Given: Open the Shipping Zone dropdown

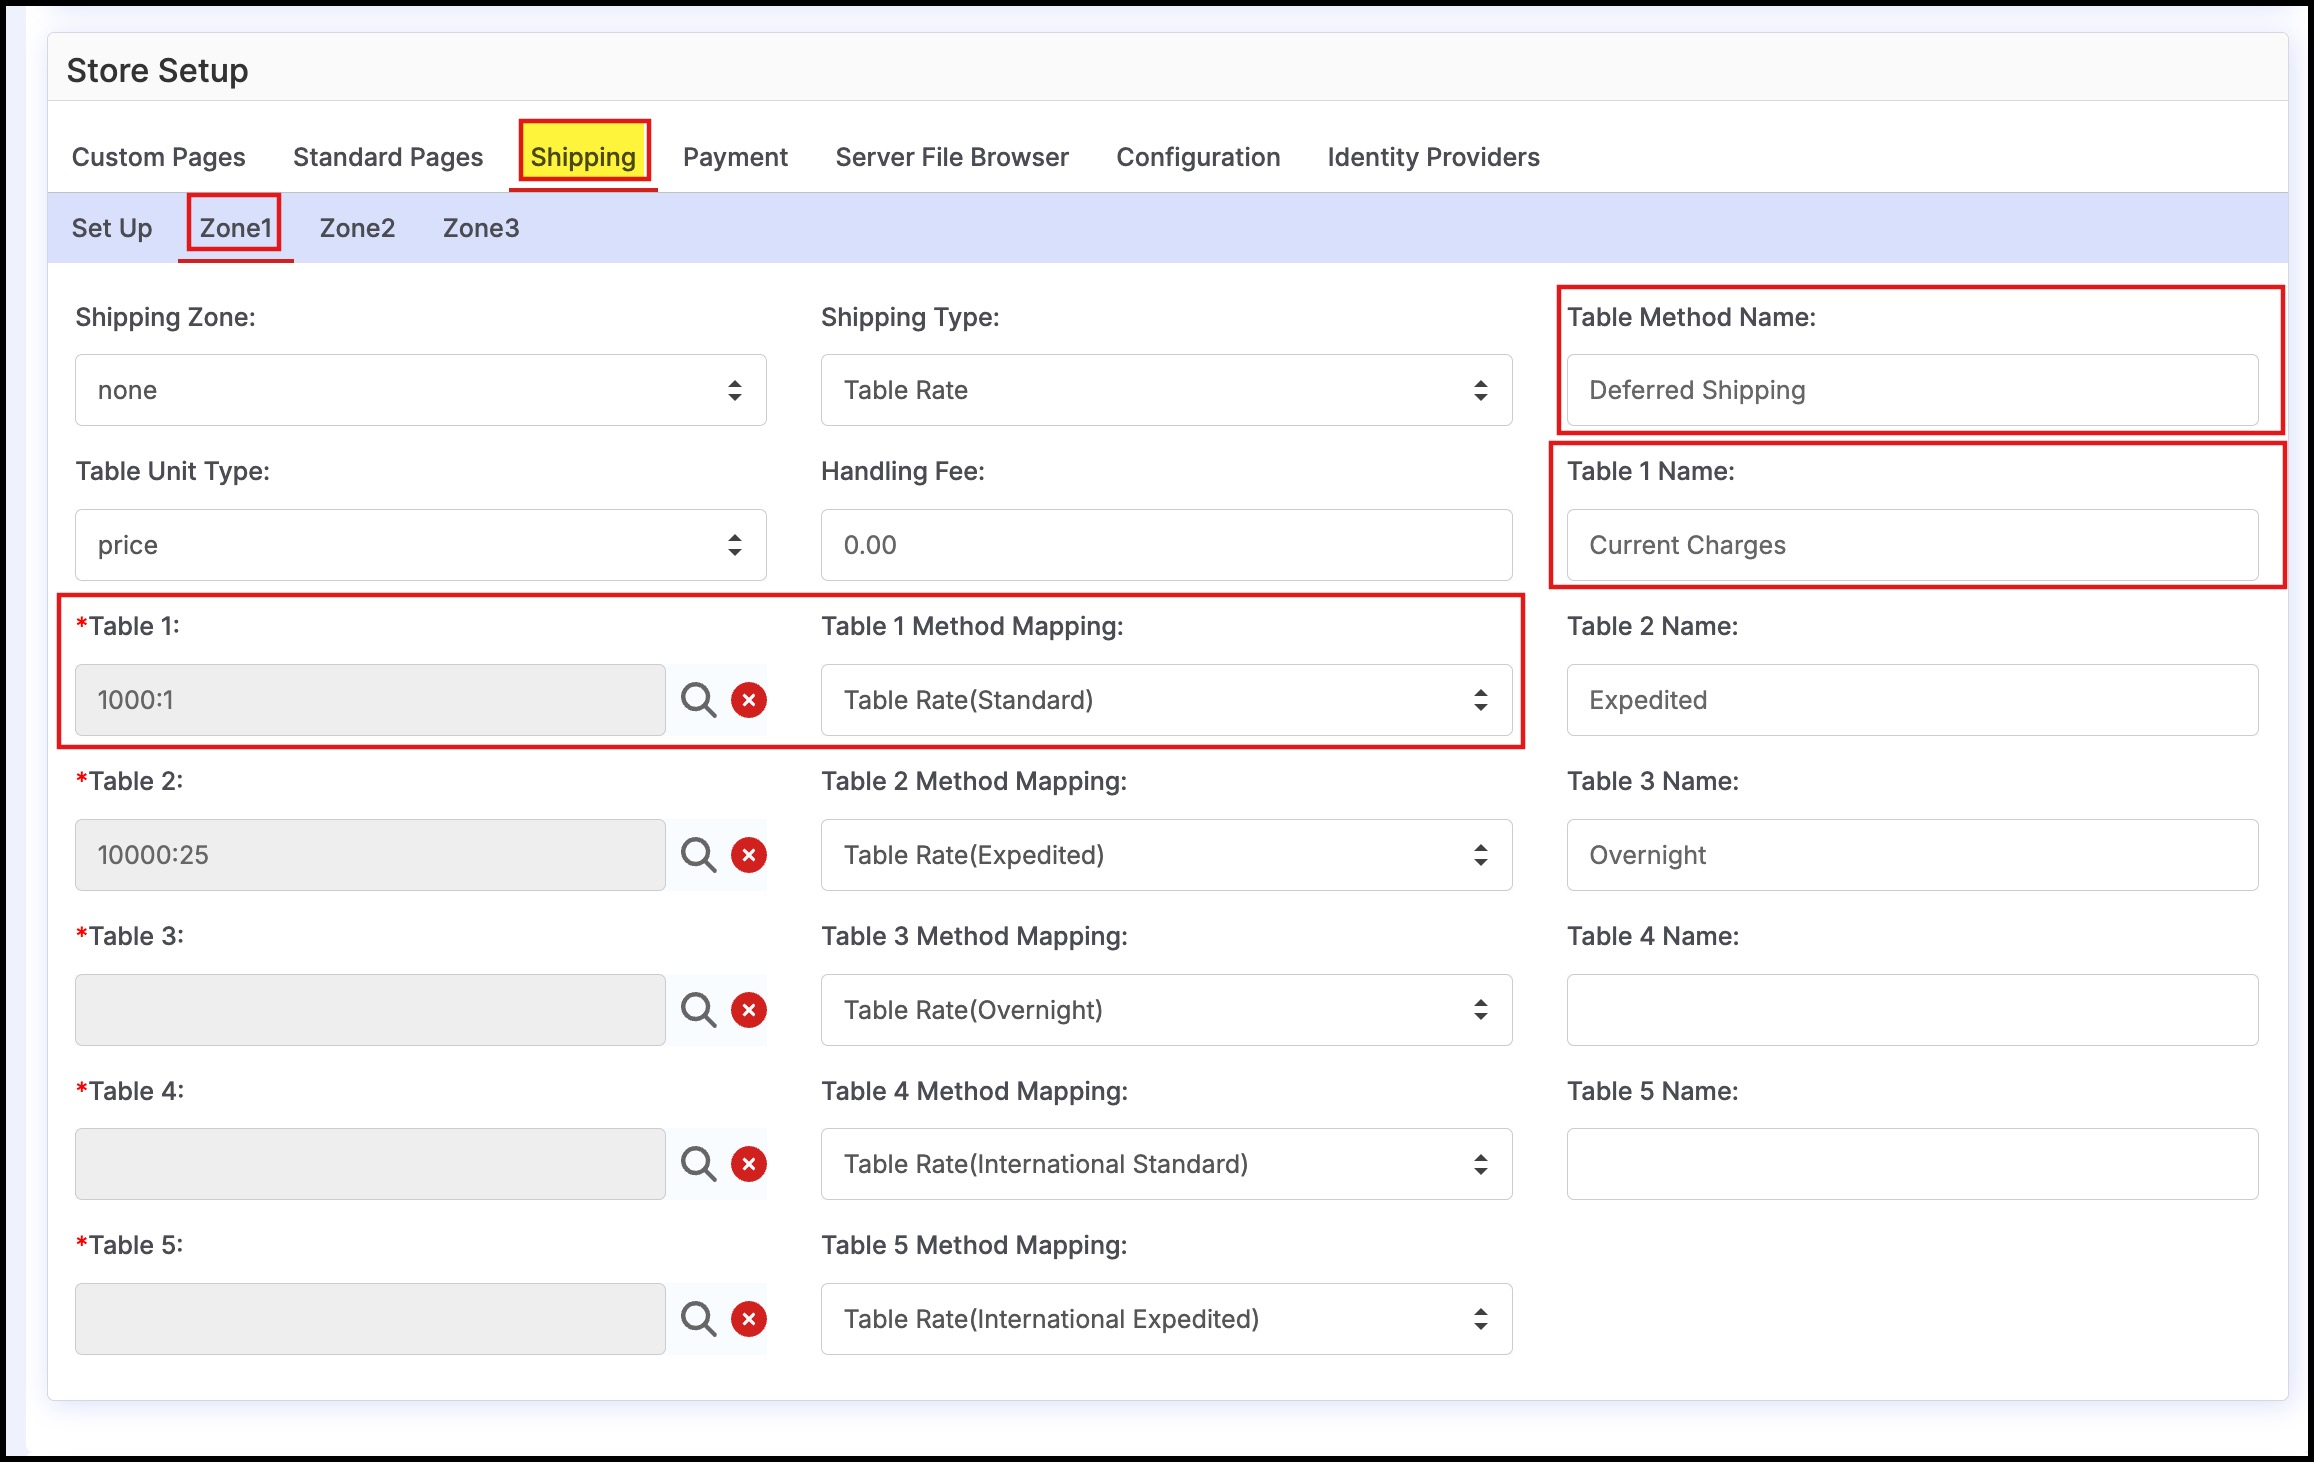Looking at the screenshot, I should pyautogui.click(x=421, y=390).
